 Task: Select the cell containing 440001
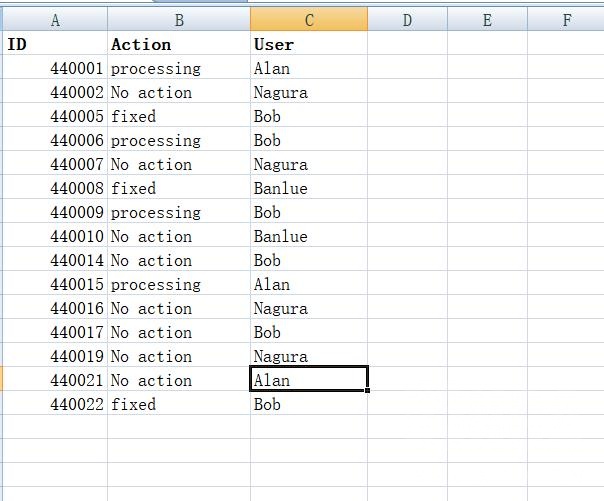pos(55,69)
